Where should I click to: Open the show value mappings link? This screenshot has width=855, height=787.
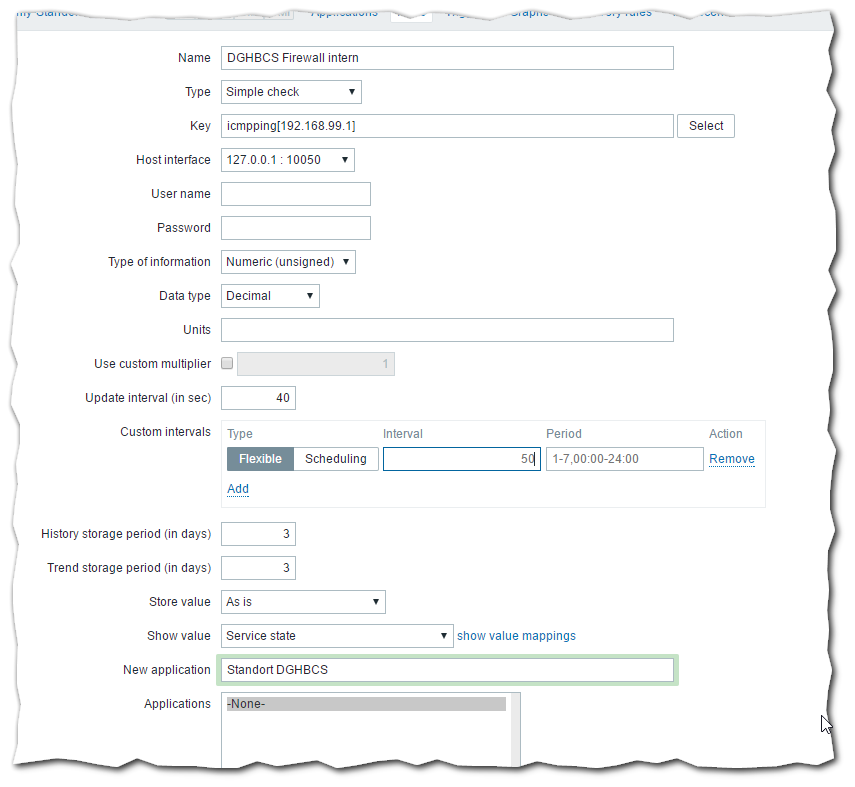tap(516, 636)
